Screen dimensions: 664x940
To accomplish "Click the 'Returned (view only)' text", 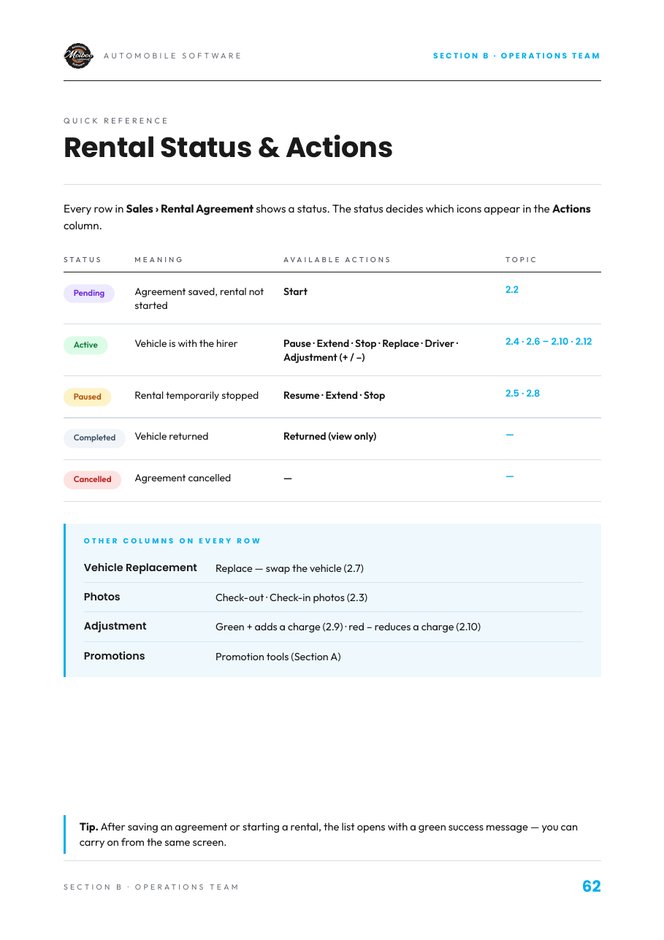I will coord(330,436).
